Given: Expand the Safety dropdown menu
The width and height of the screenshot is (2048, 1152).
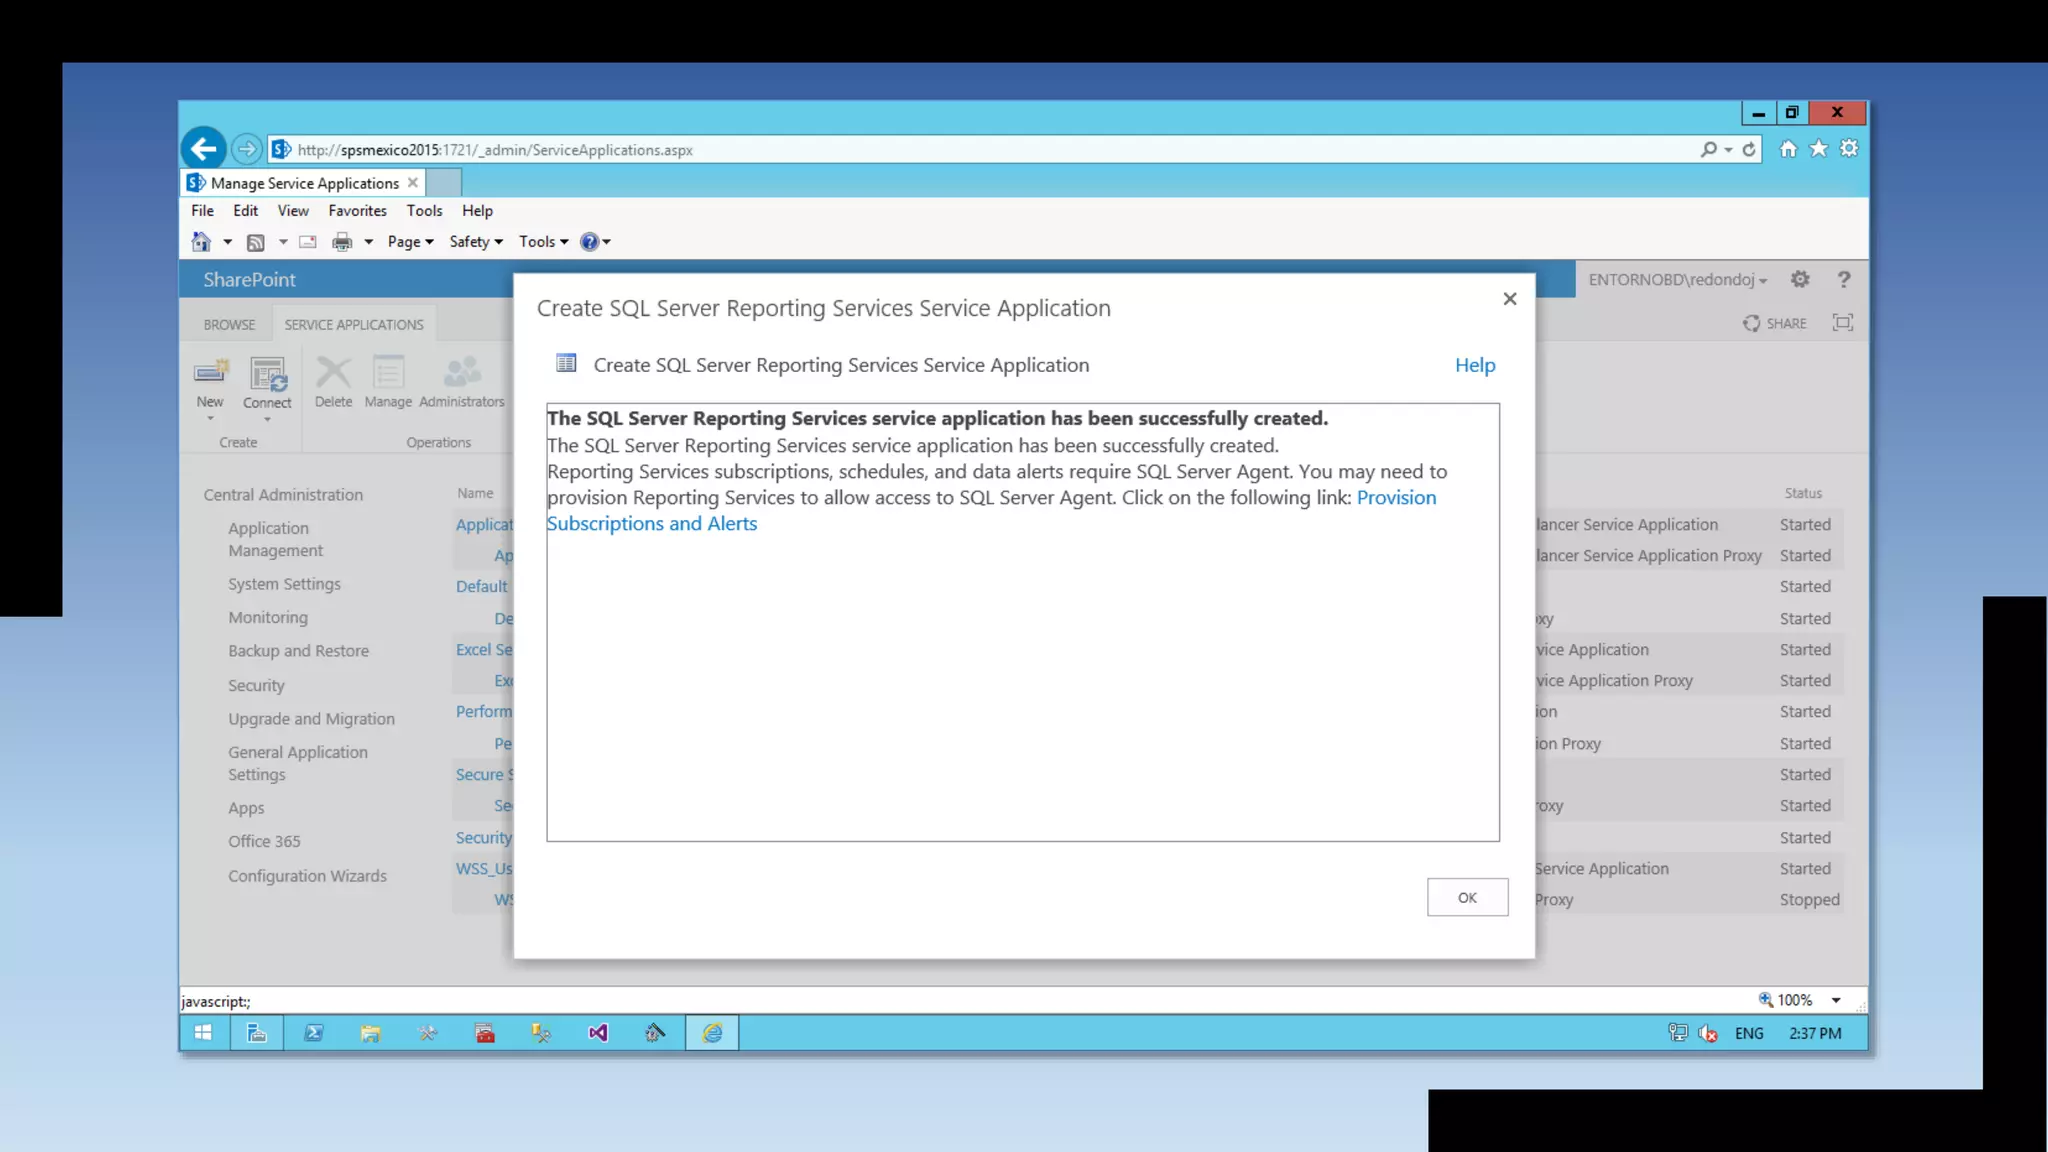Looking at the screenshot, I should (476, 242).
